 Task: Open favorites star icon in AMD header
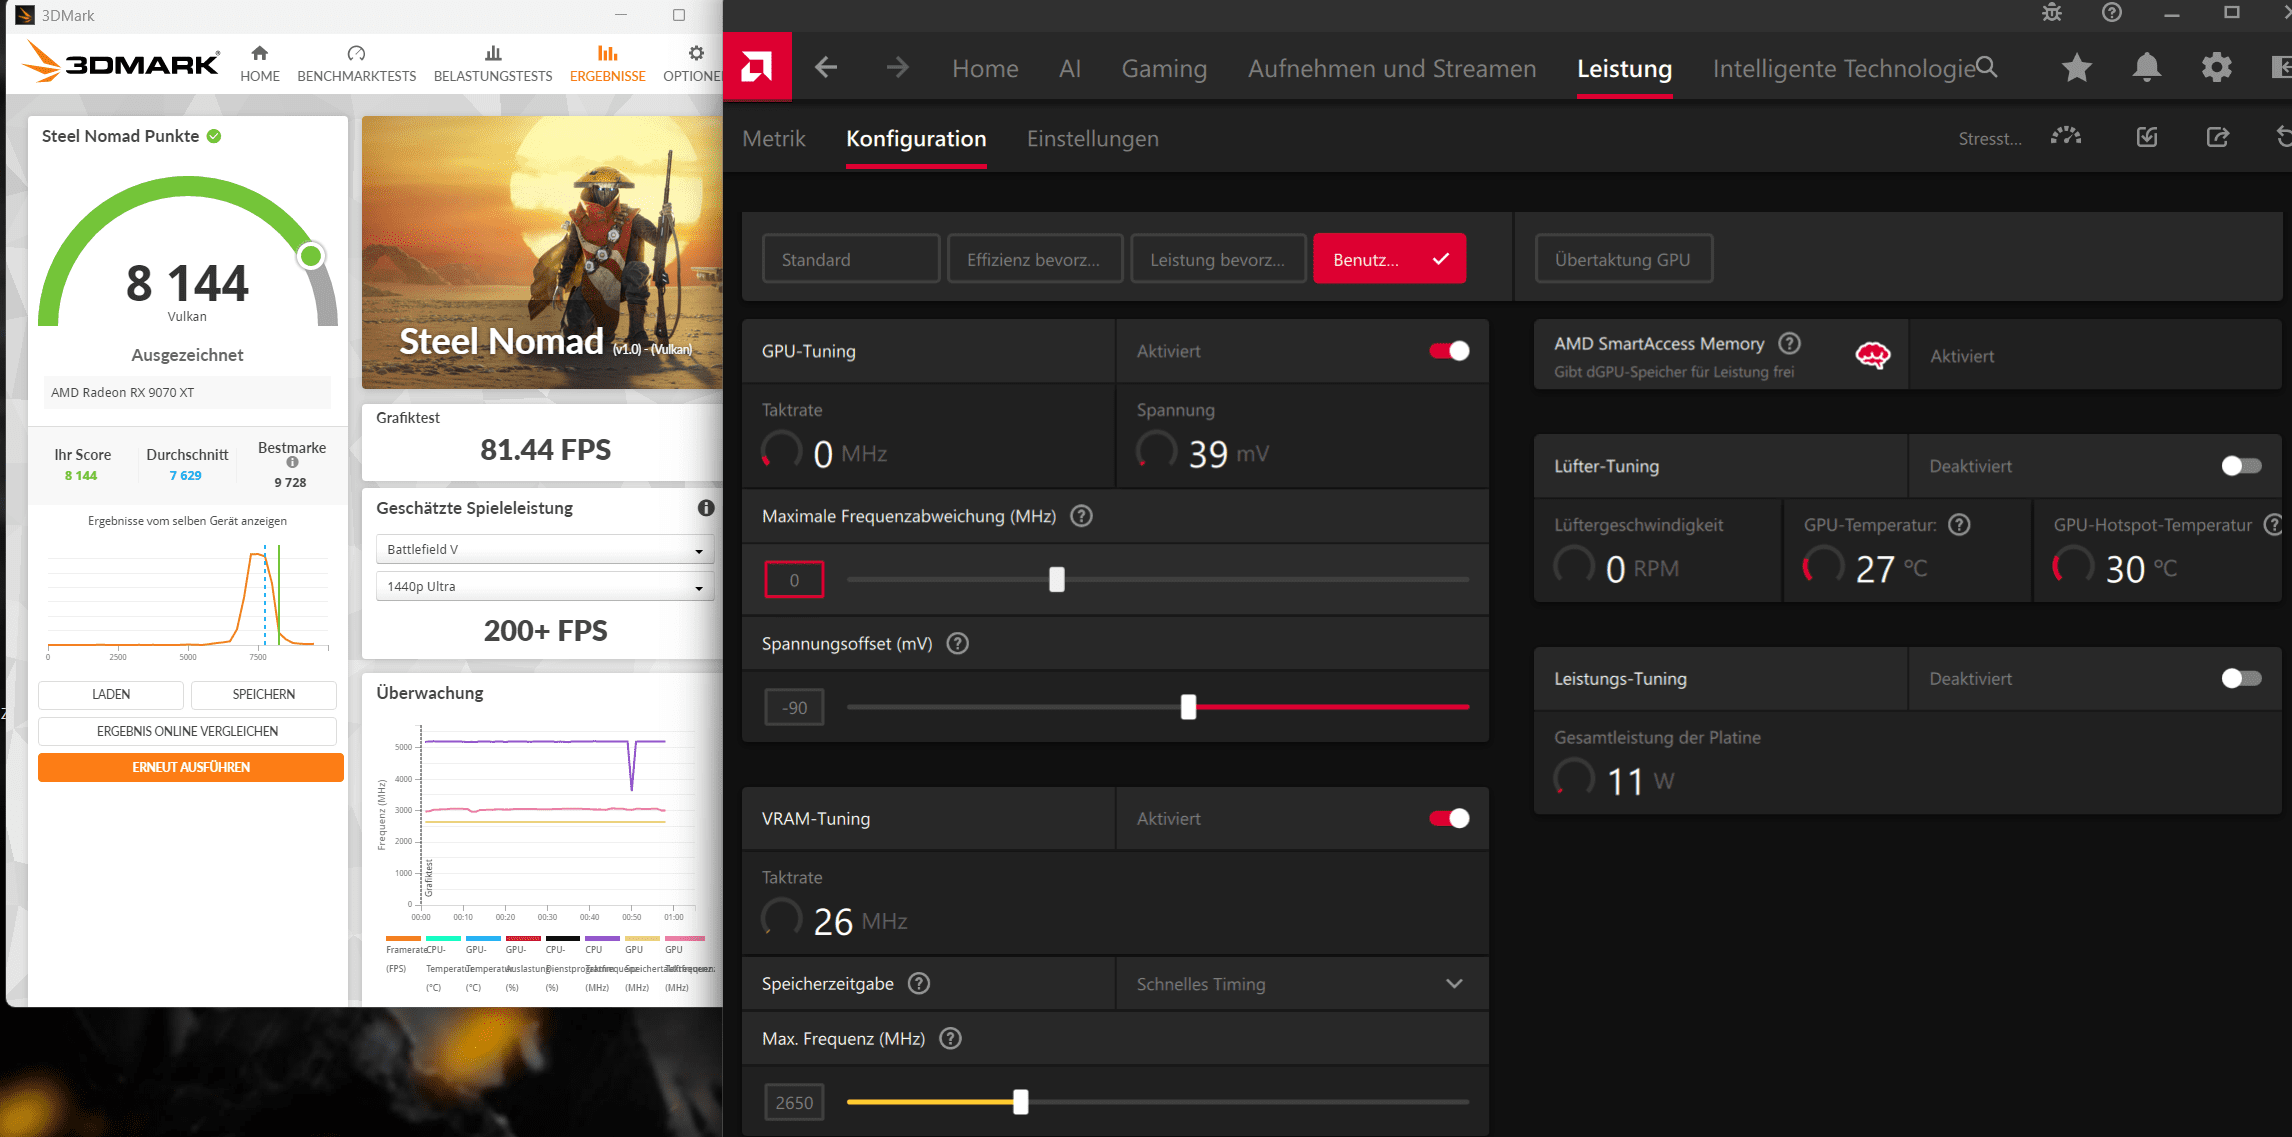pos(2077,68)
